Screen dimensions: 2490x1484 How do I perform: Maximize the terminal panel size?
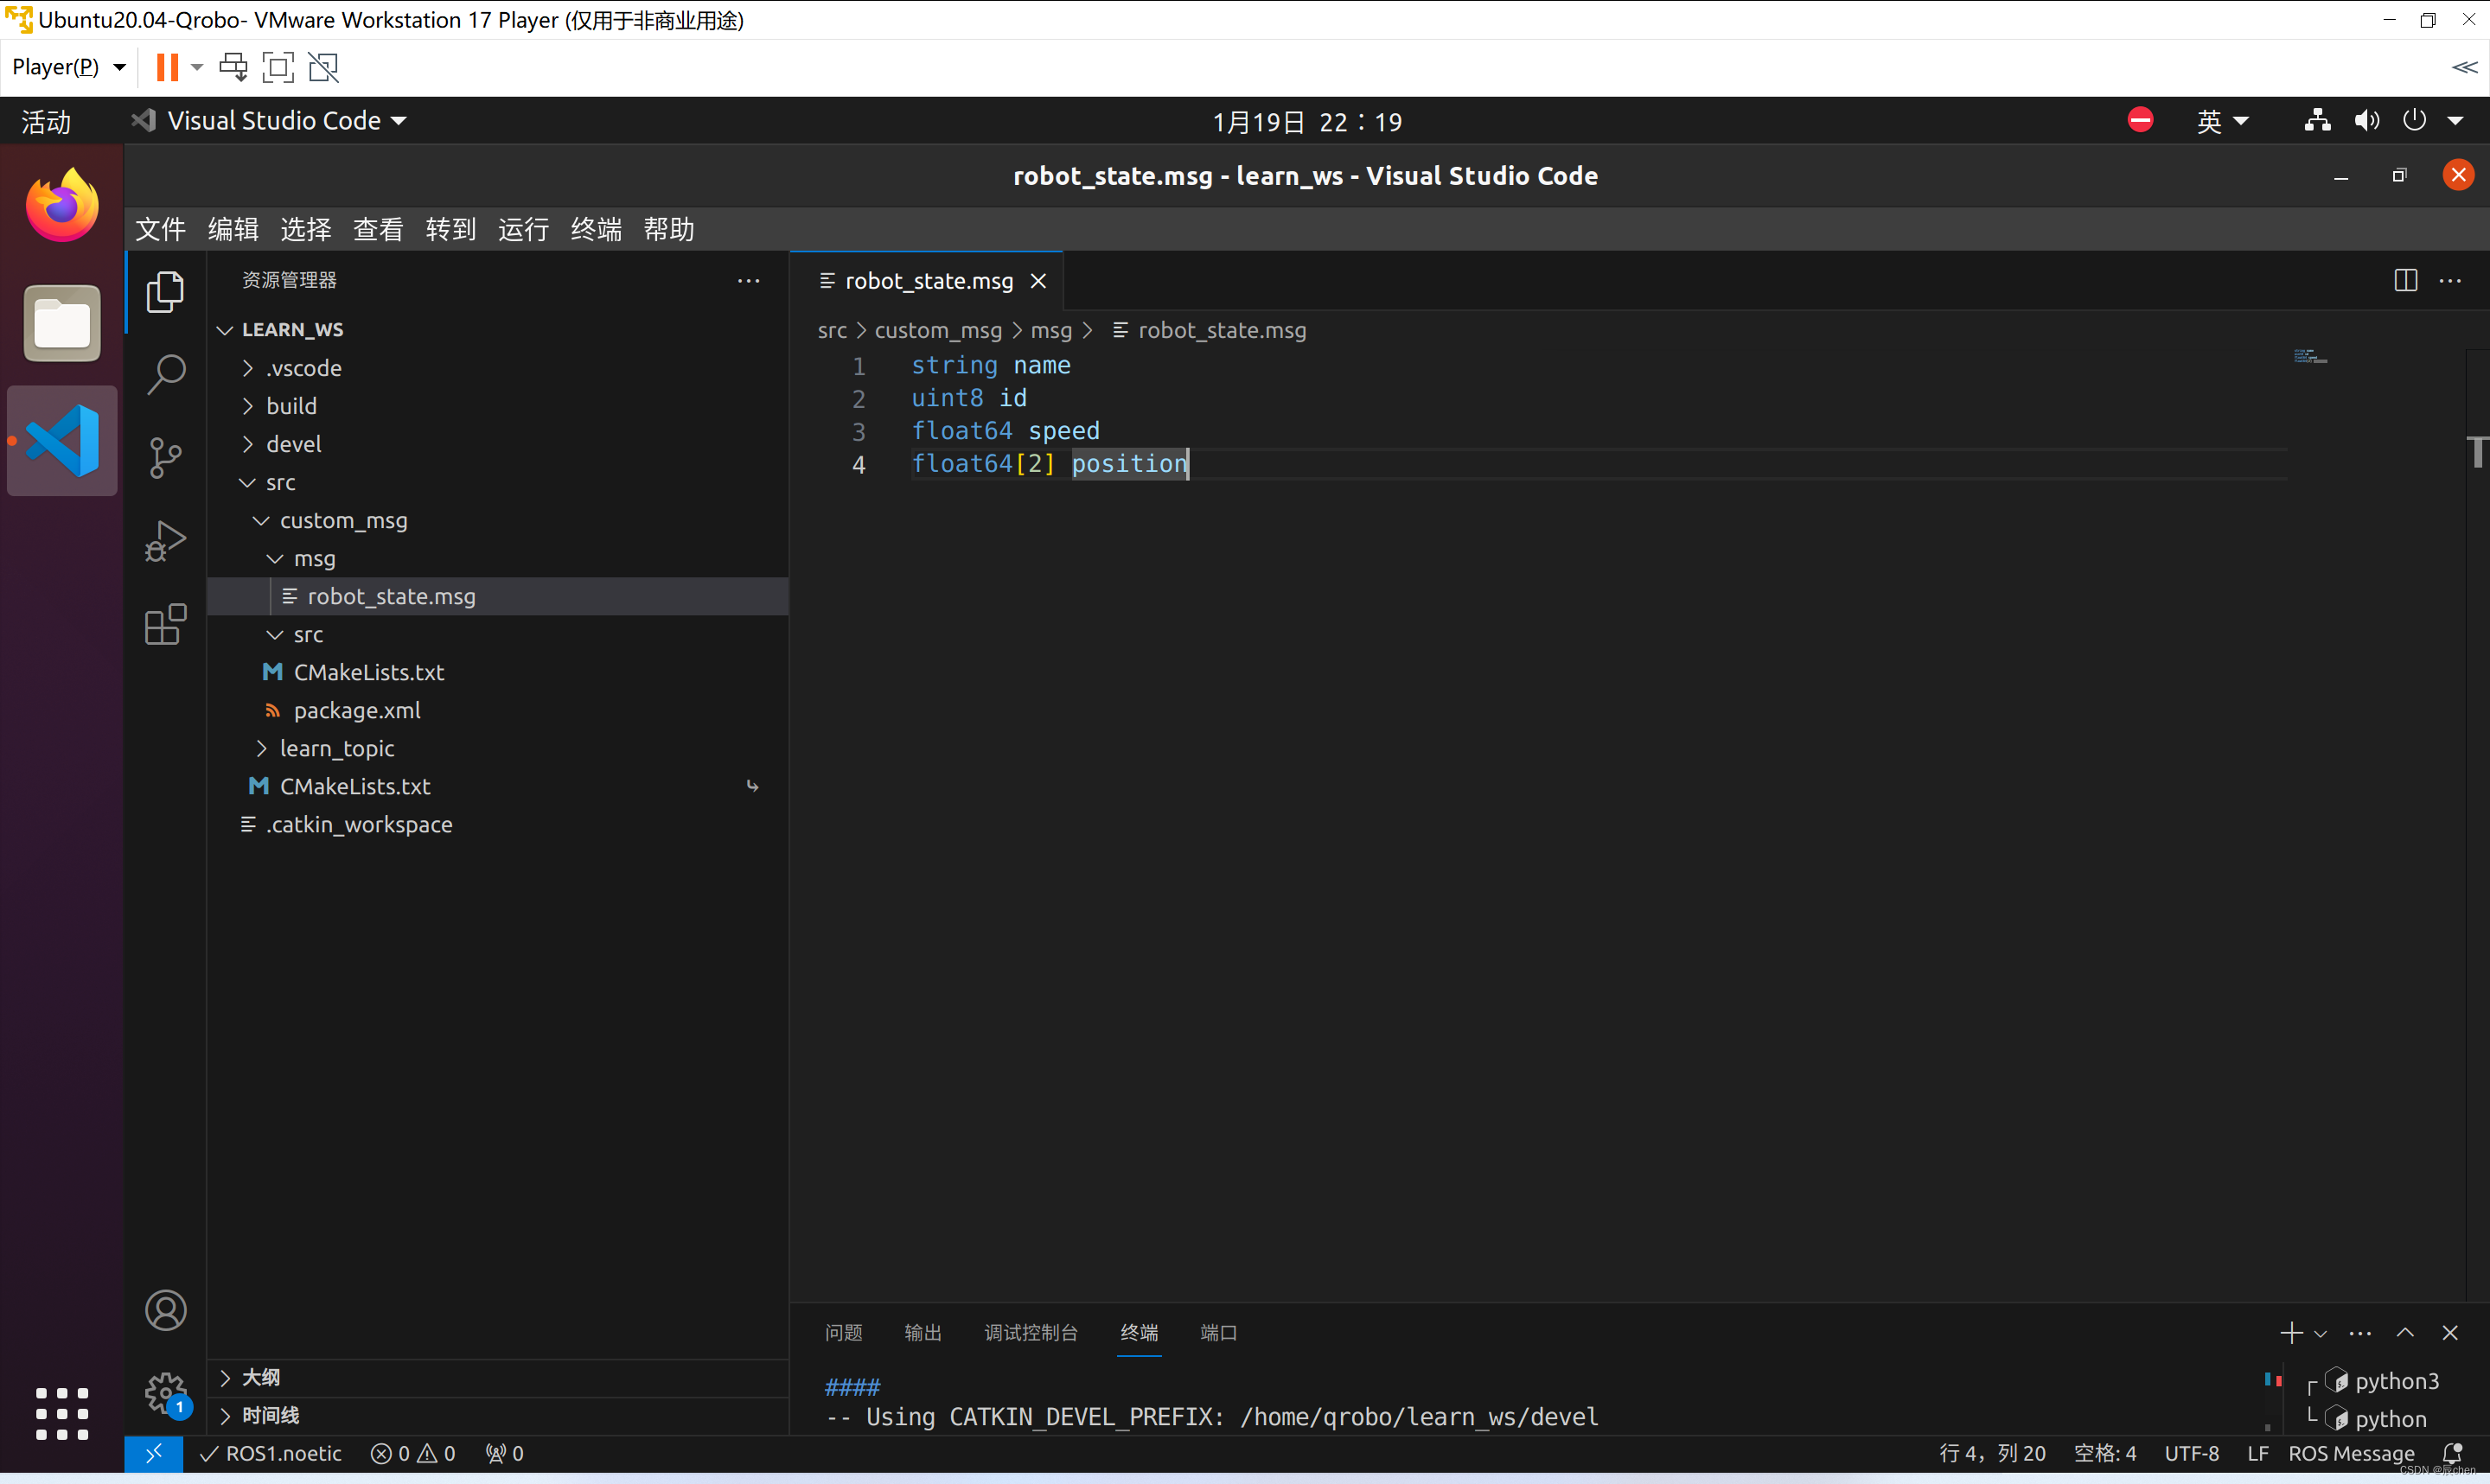(2405, 1333)
